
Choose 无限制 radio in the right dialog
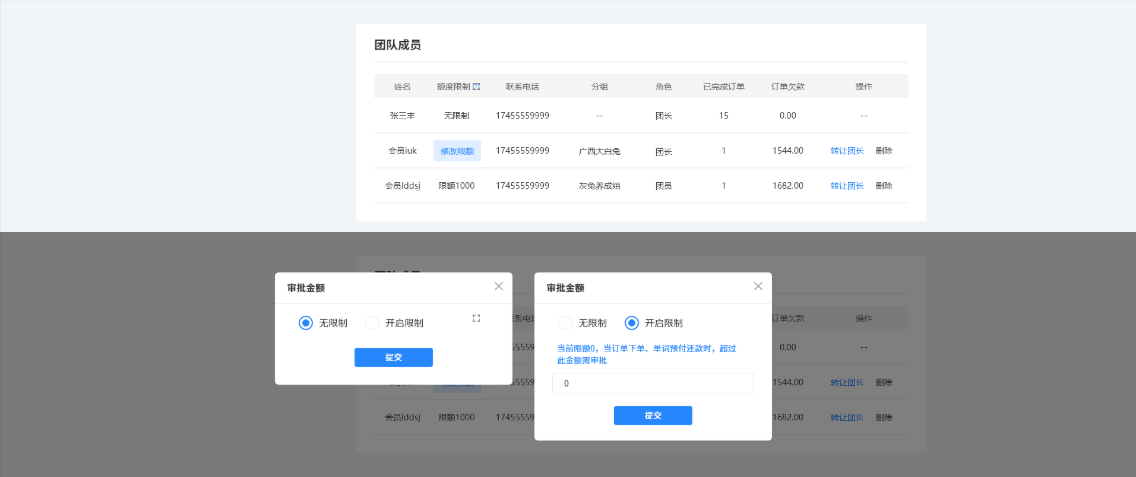[x=565, y=323]
